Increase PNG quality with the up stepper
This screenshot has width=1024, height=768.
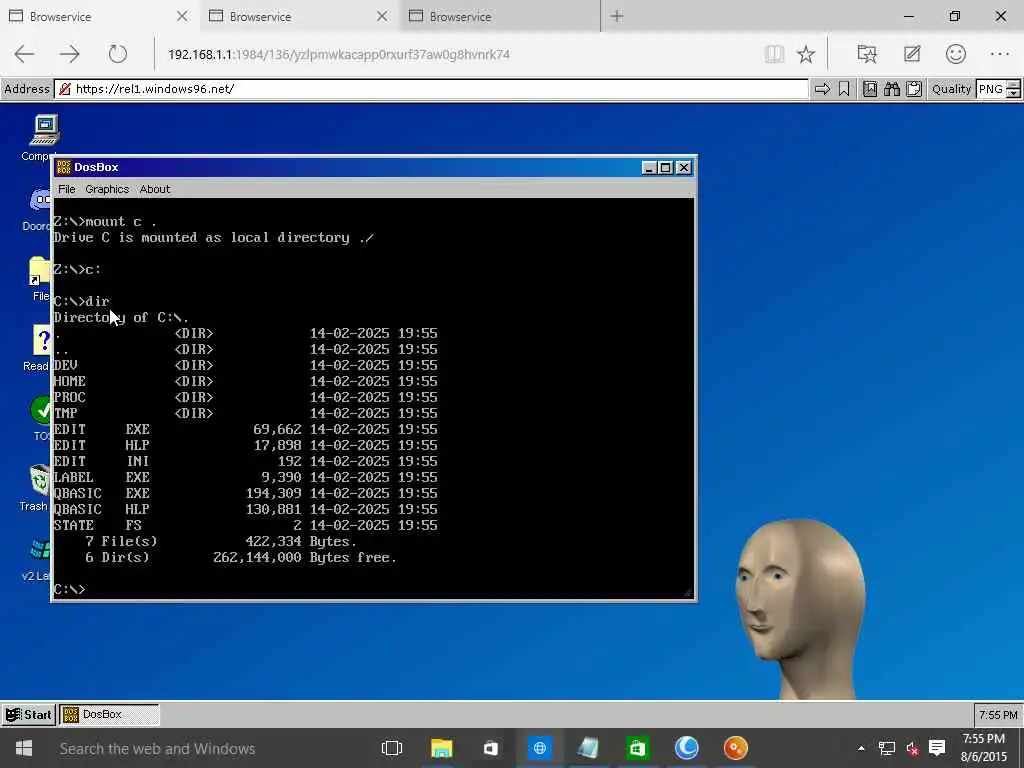point(1014,85)
